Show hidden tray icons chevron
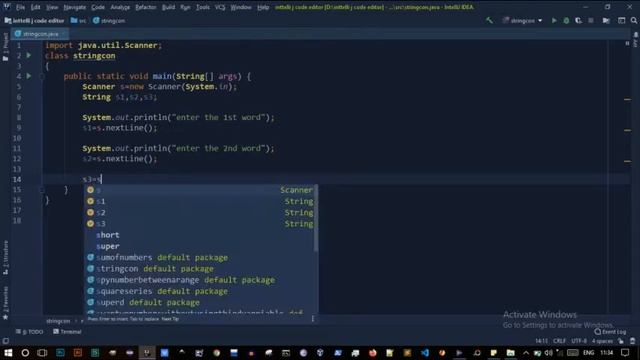The width and height of the screenshot is (640, 360). pos(526,353)
